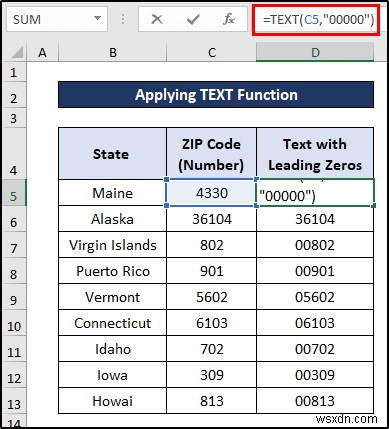This screenshot has height=429, width=389.
Task: Select column C header
Action: click(212, 53)
